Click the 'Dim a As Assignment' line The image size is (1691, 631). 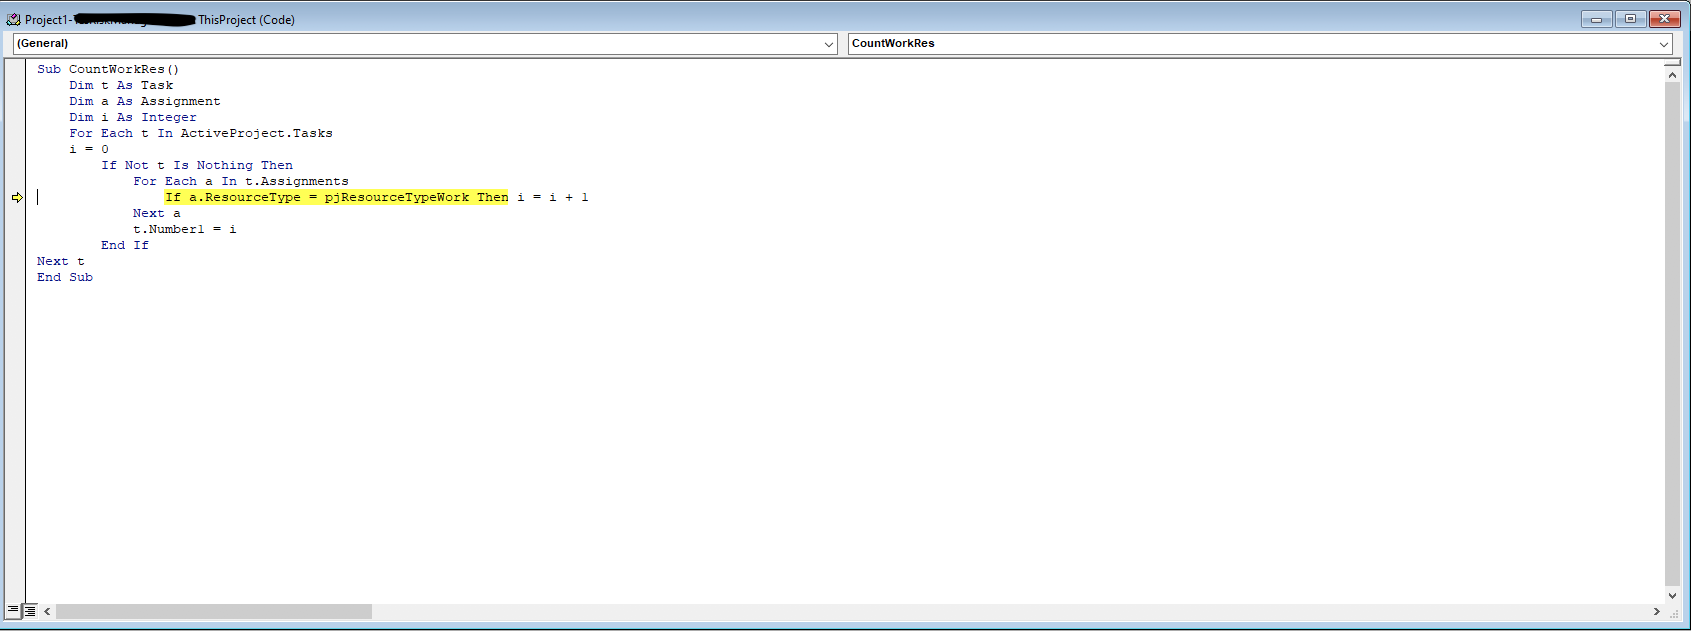coord(145,102)
